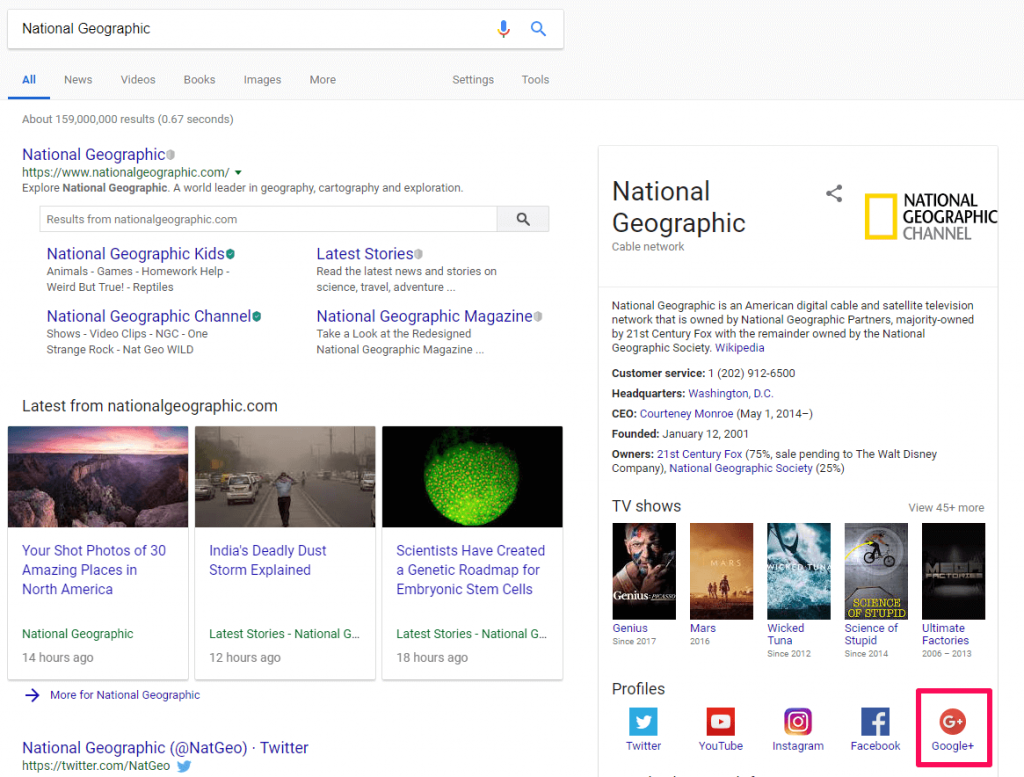Screen dimensions: 1024x777
Task: Click grey badge beside National Geographic Magazine
Action: tap(538, 317)
